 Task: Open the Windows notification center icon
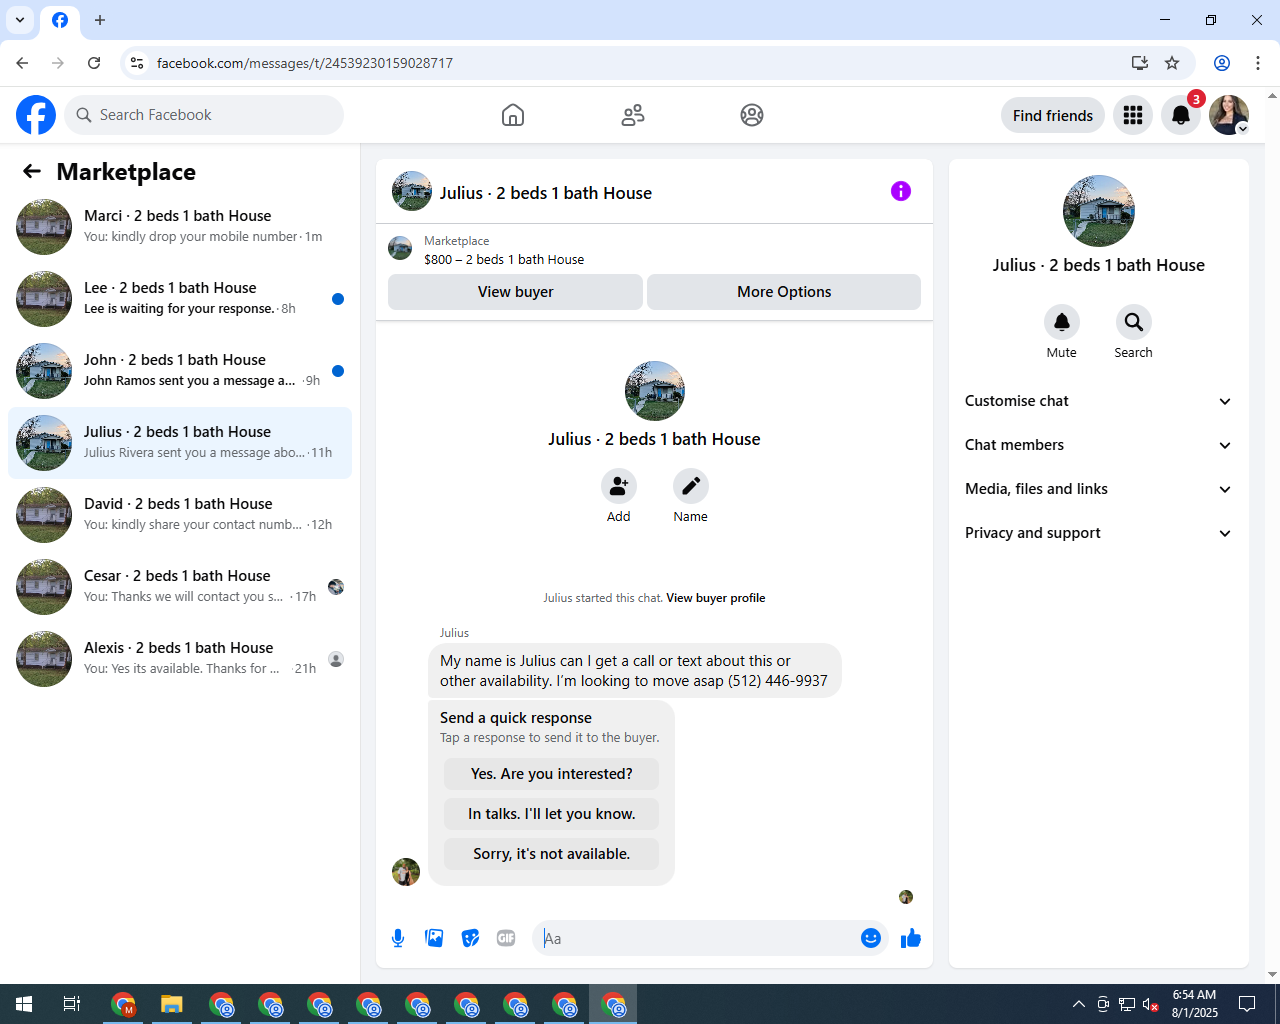(x=1247, y=1004)
